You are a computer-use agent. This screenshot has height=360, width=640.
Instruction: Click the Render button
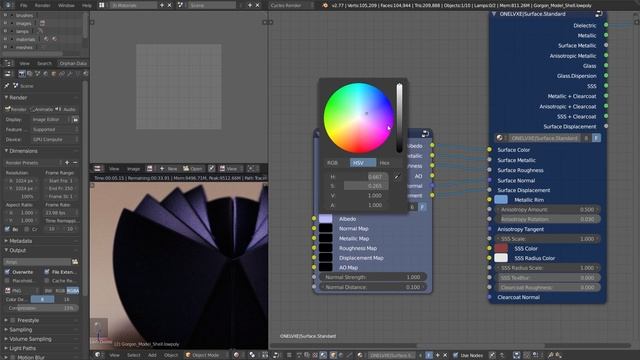point(16,109)
